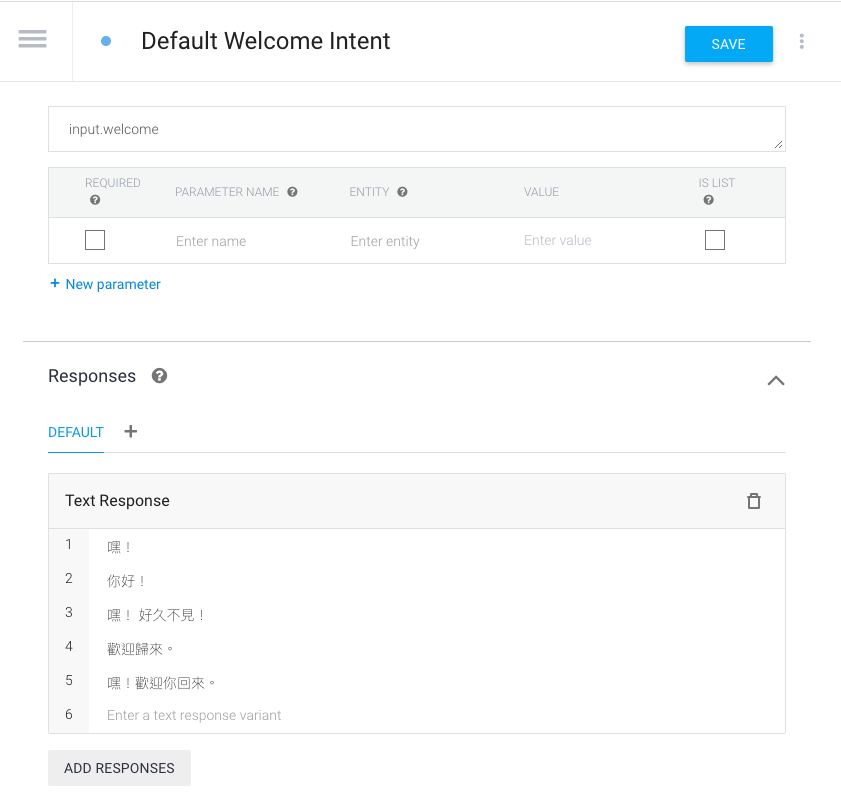Click help icon next to Parameter Name
The width and height of the screenshot is (841, 797).
(292, 192)
